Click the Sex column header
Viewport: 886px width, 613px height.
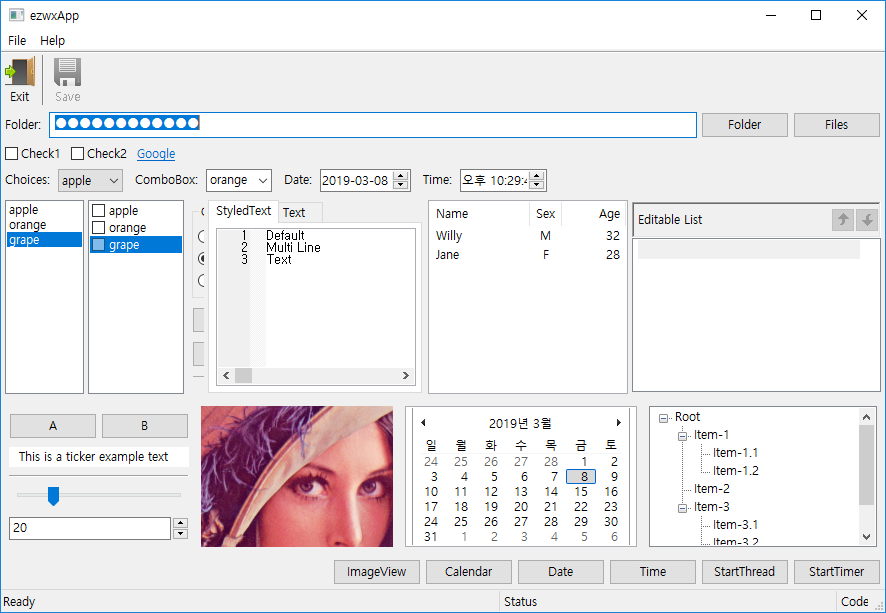tap(545, 214)
